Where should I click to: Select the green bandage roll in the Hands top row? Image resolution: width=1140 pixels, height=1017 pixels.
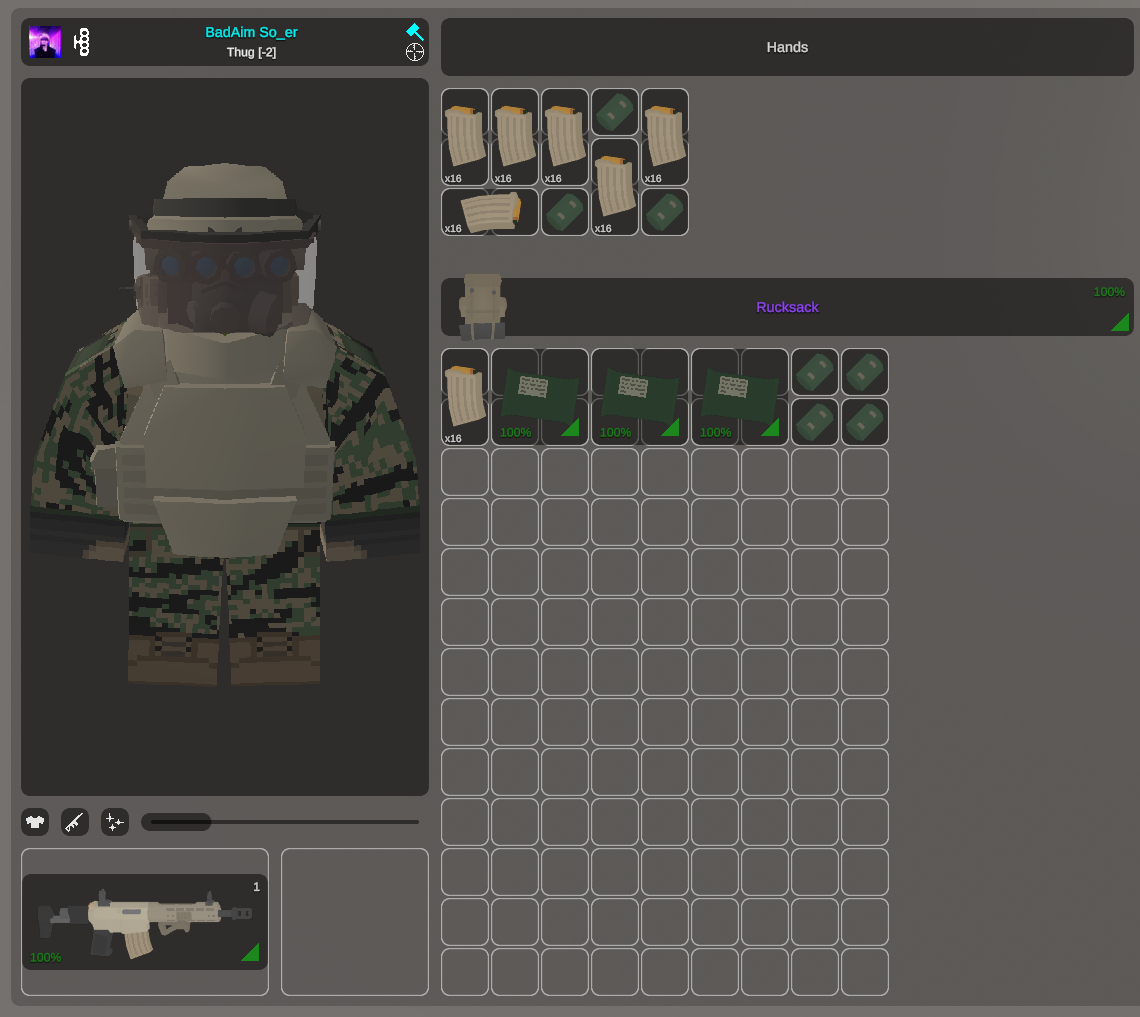pyautogui.click(x=615, y=112)
